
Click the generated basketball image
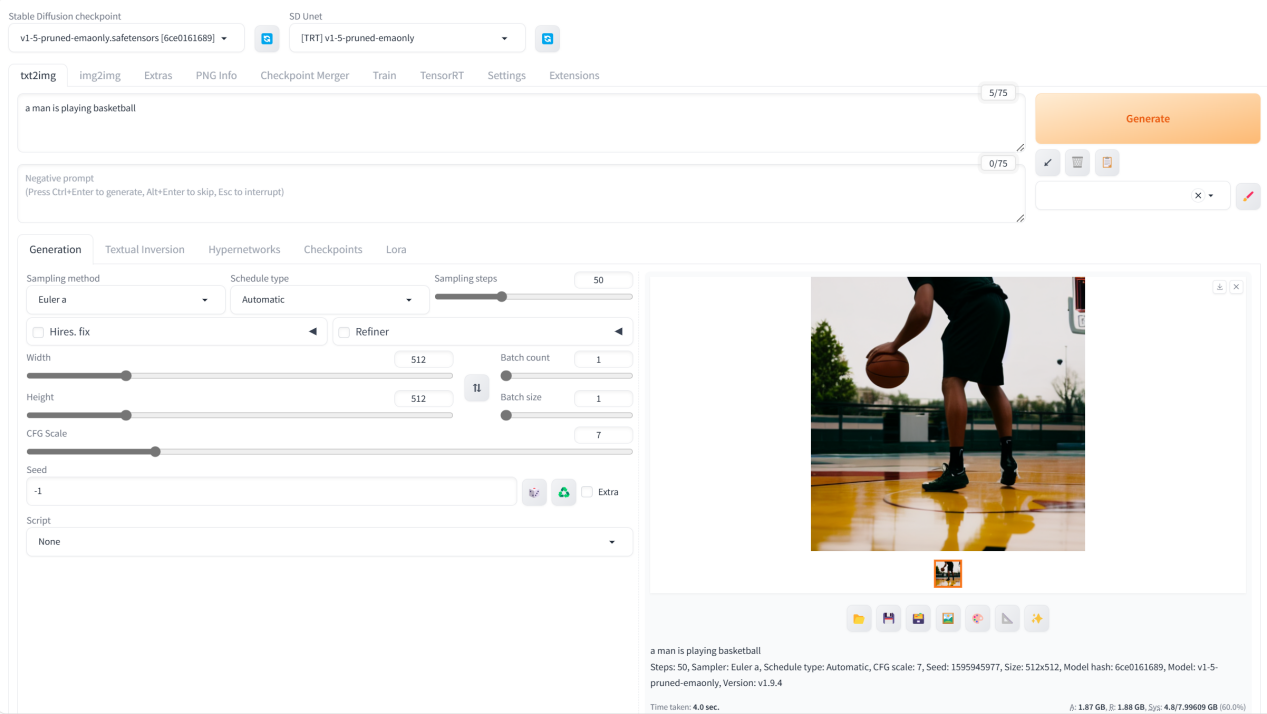948,414
